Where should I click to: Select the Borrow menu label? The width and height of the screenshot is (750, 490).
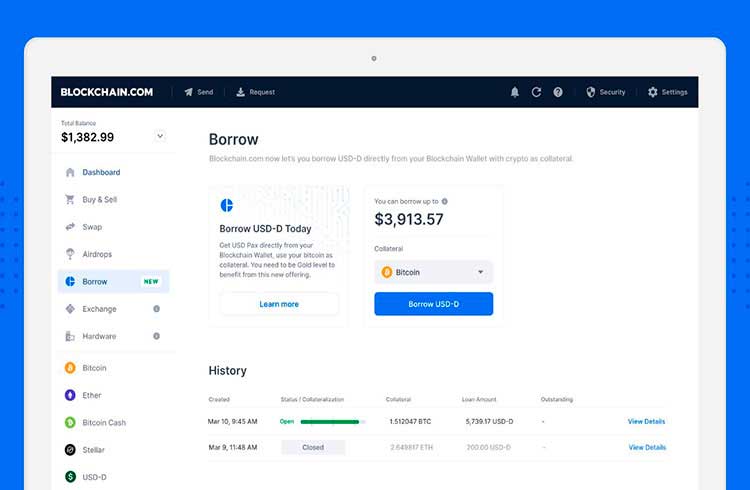[x=95, y=282]
